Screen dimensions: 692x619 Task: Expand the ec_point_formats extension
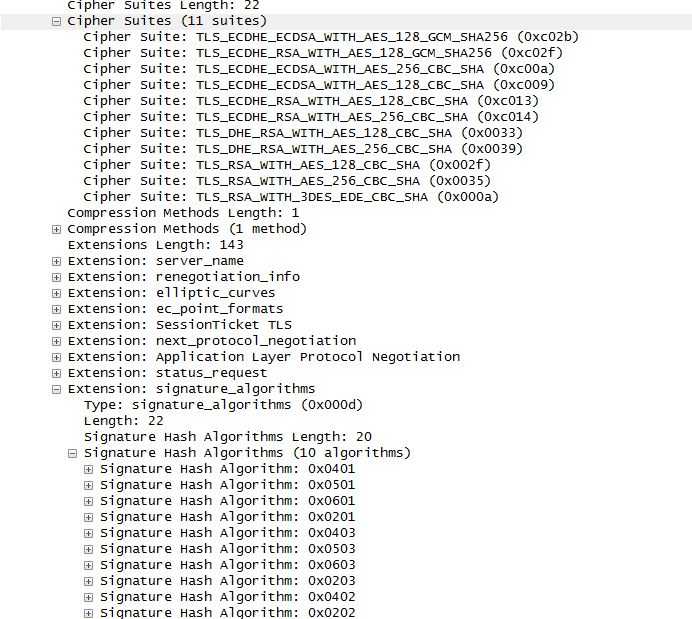(x=56, y=309)
